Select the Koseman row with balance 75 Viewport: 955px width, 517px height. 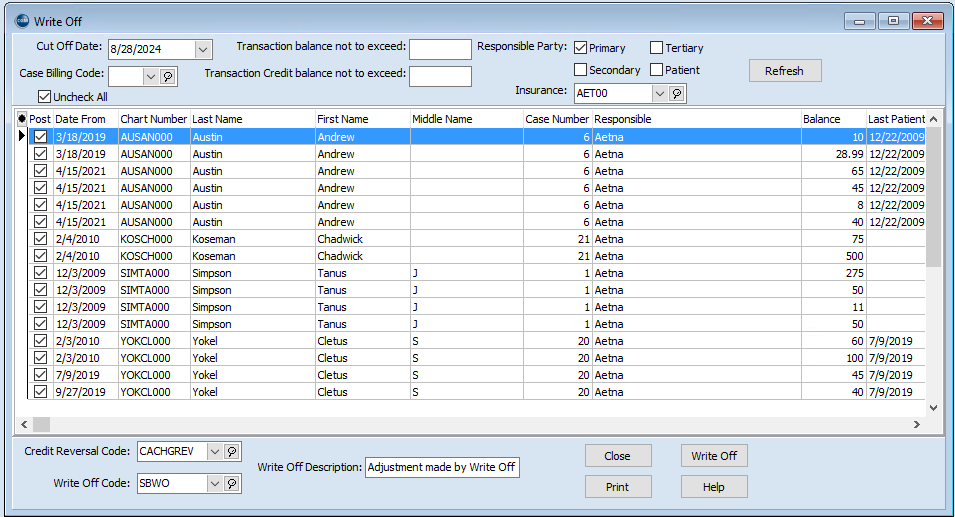478,239
